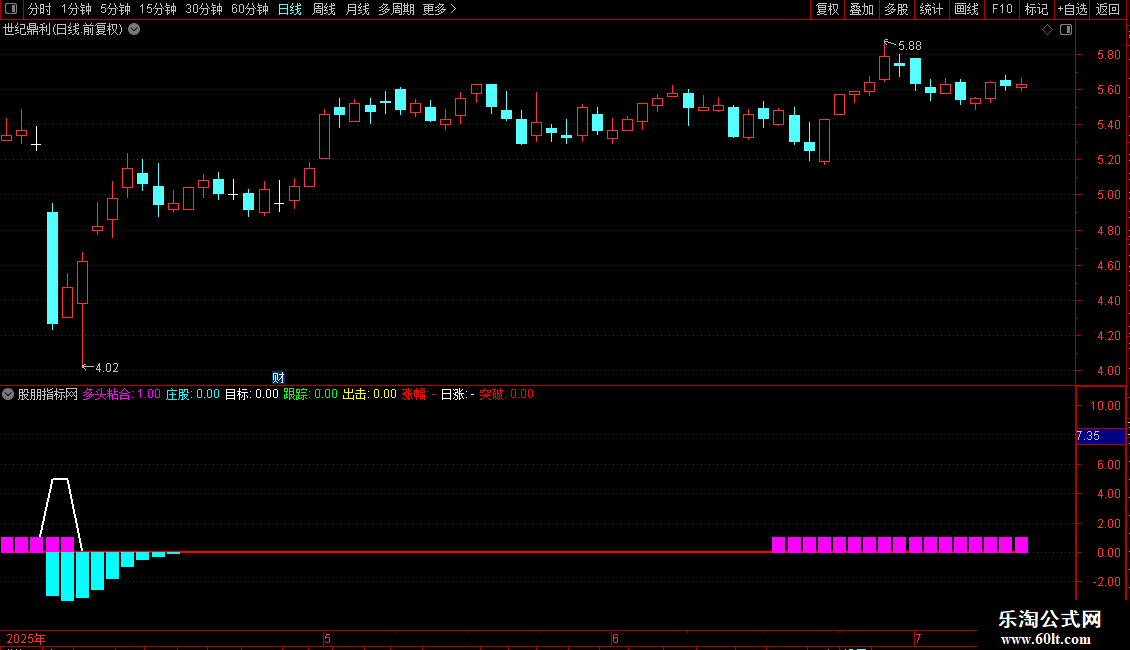Switch to 分时 intraday view
This screenshot has width=1130, height=650.
pyautogui.click(x=40, y=9)
